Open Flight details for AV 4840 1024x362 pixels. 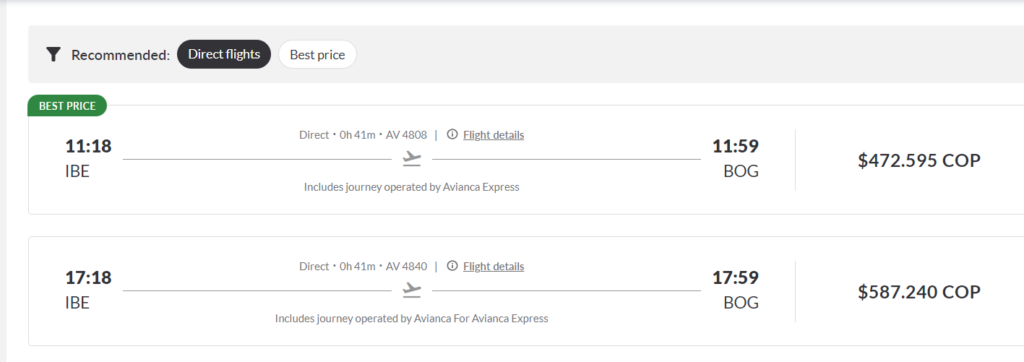point(494,267)
